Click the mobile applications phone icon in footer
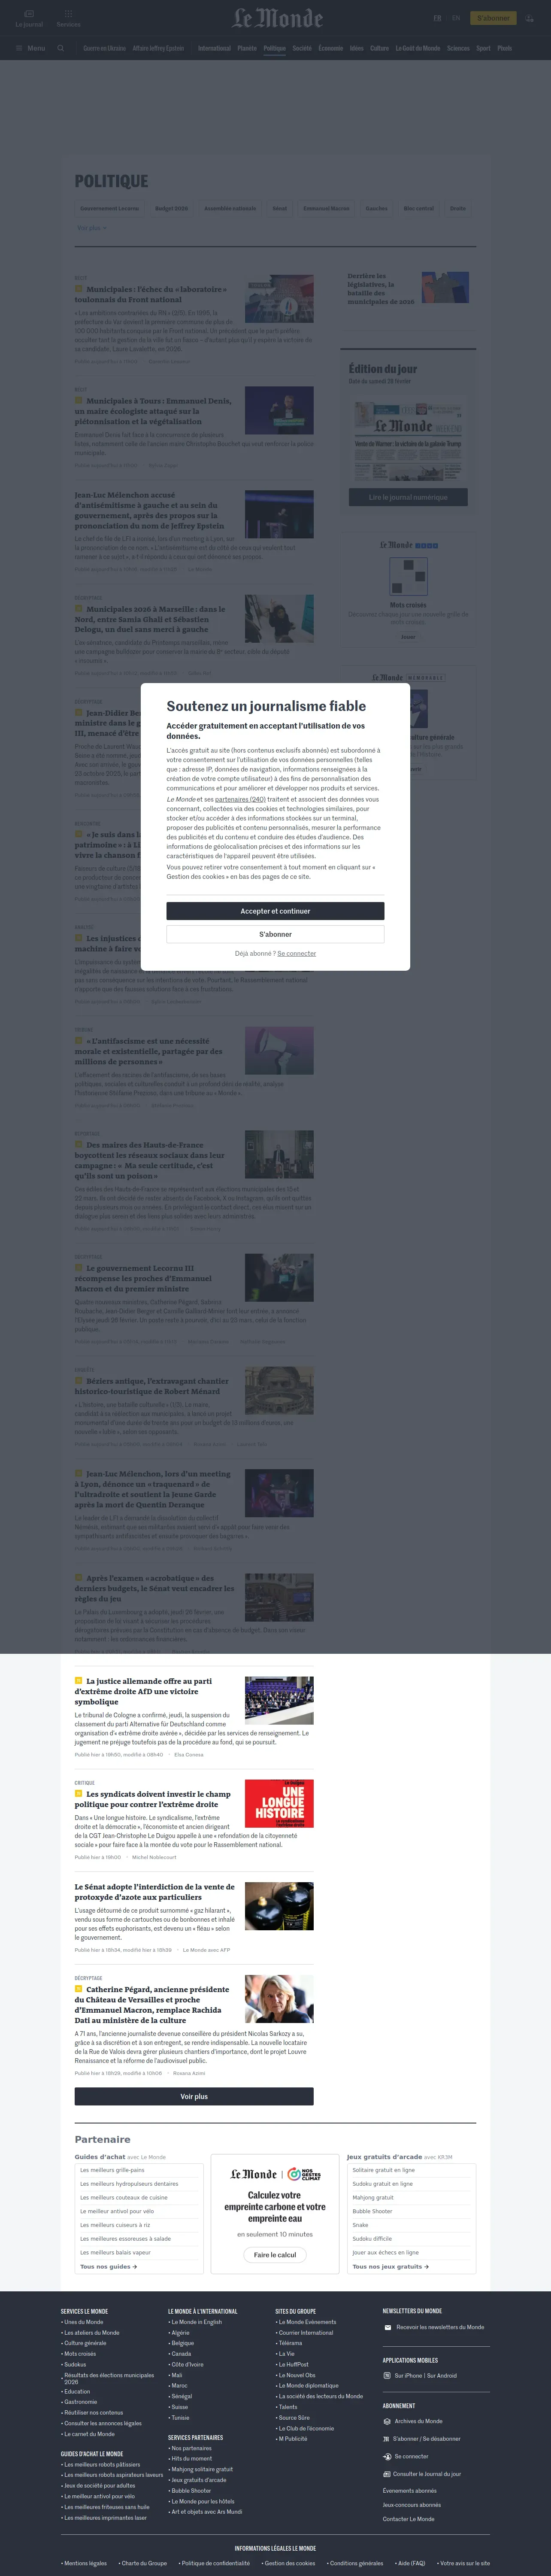 pyautogui.click(x=388, y=2375)
